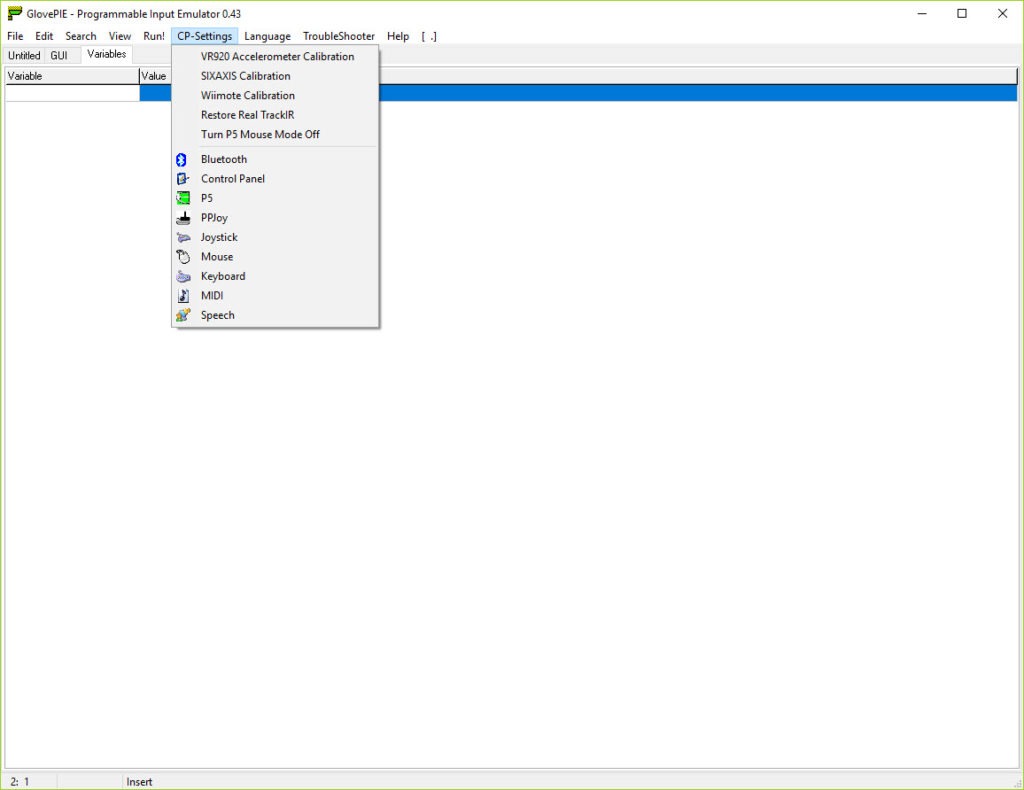
Task: Collapse the CP-Settings menu
Action: [204, 37]
